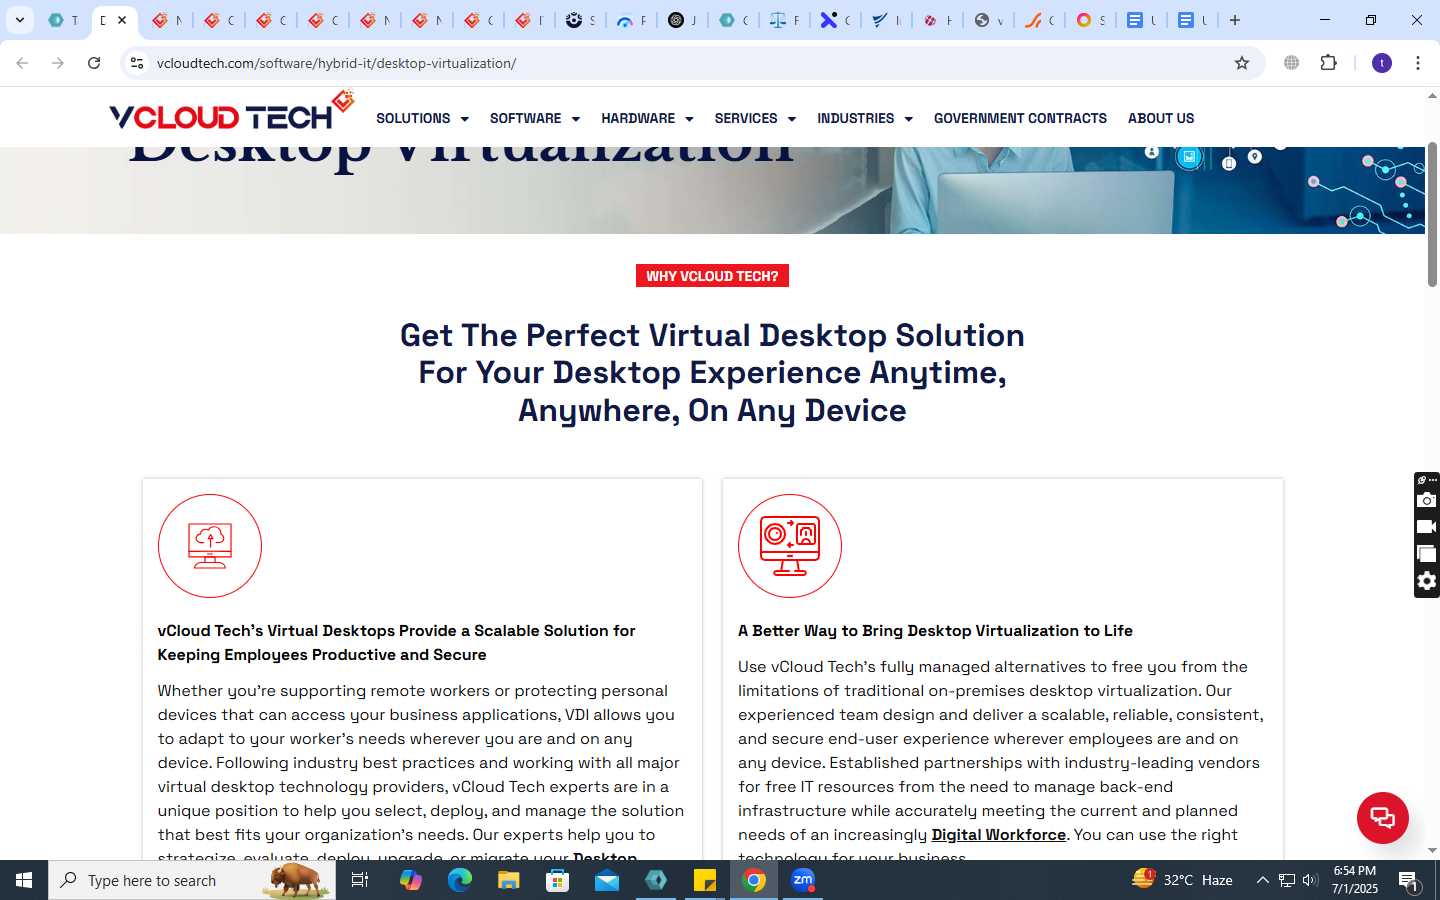1440x900 pixels.
Task: Bookmark this page with the star icon
Action: tap(1242, 63)
